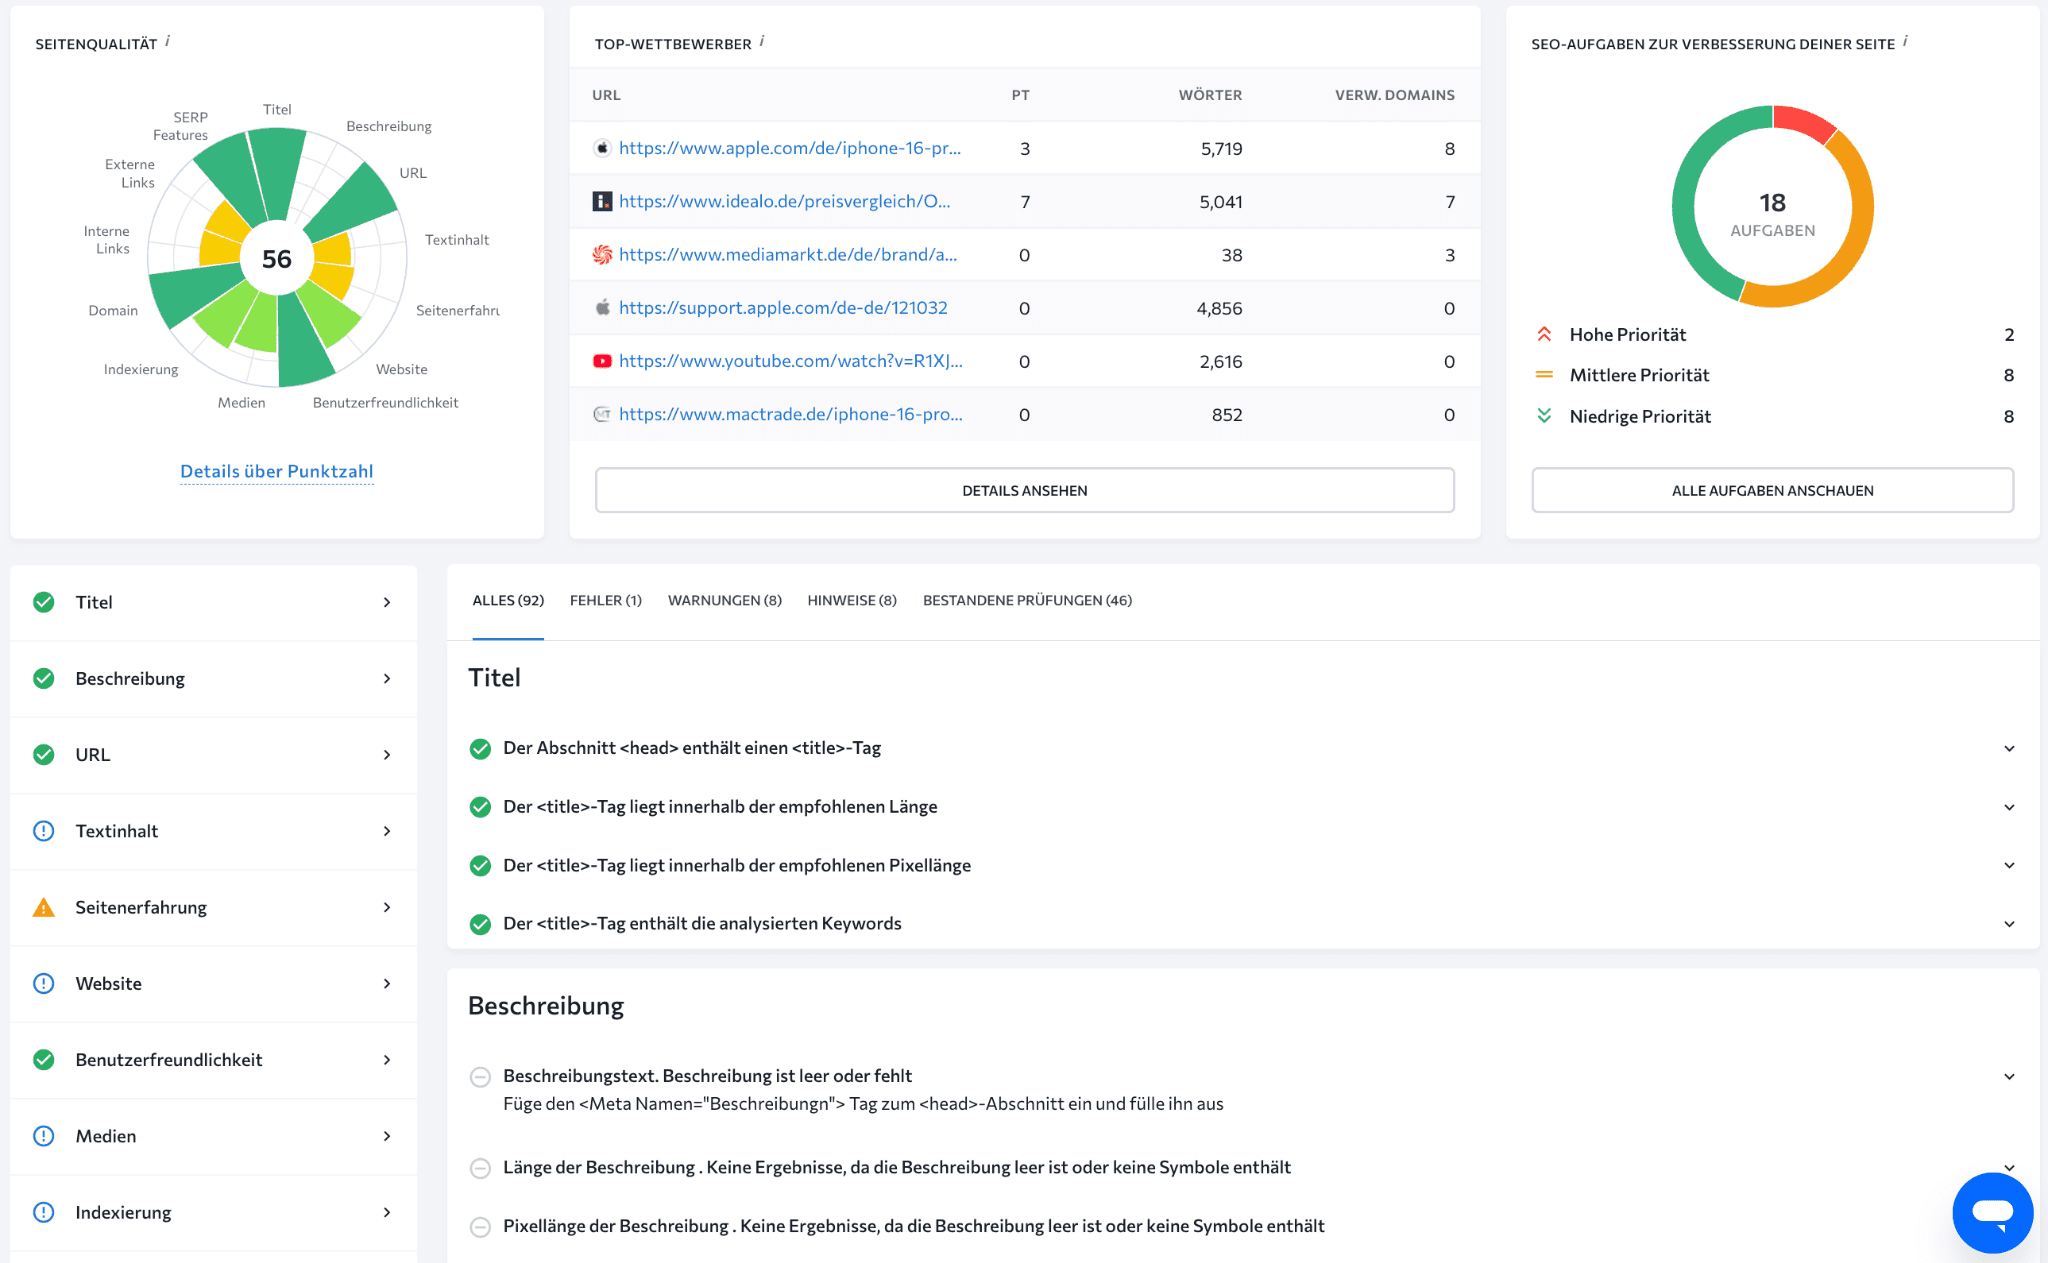The width and height of the screenshot is (2048, 1263).
Task: Click check icon for head enthält title-Tag
Action: (x=480, y=748)
